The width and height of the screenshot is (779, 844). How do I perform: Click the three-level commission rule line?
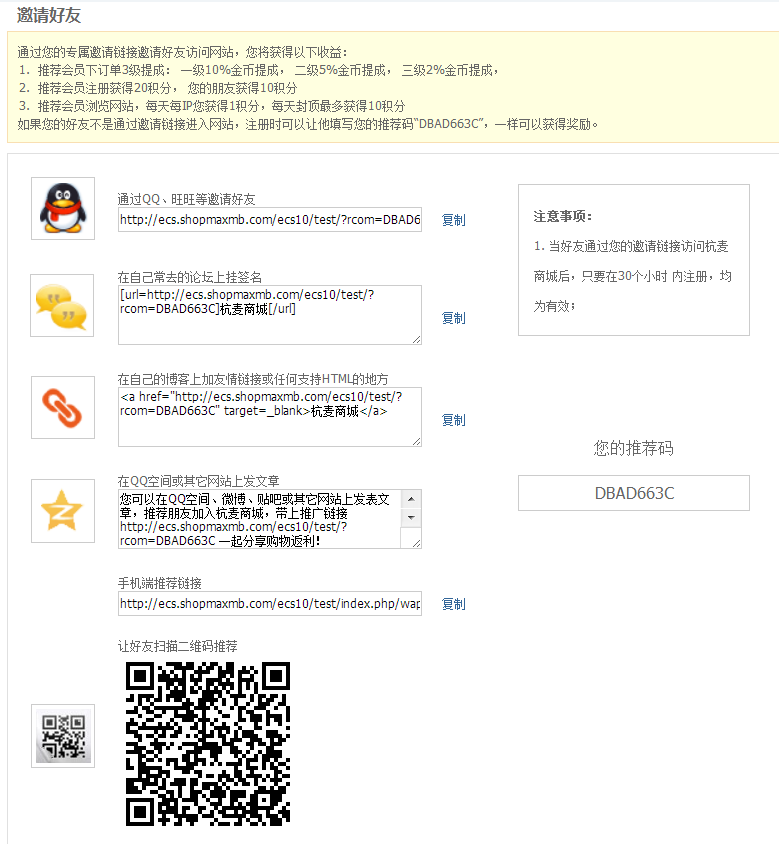pos(259,70)
